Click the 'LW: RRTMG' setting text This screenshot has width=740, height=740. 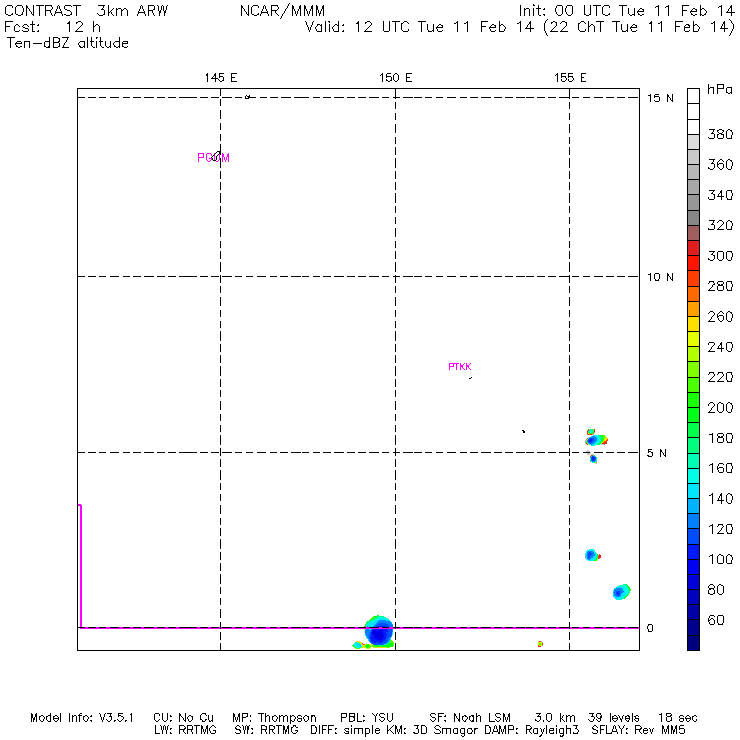[185, 730]
